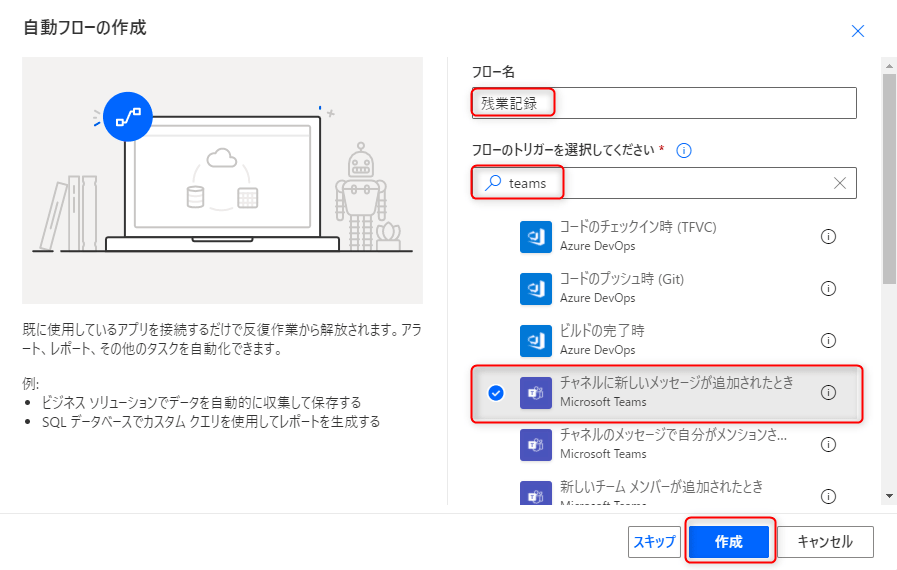Click the Azure DevOps icon for コードのチェックイン時 (TFVC)
Viewport: 897px width, 570px height.
click(536, 237)
